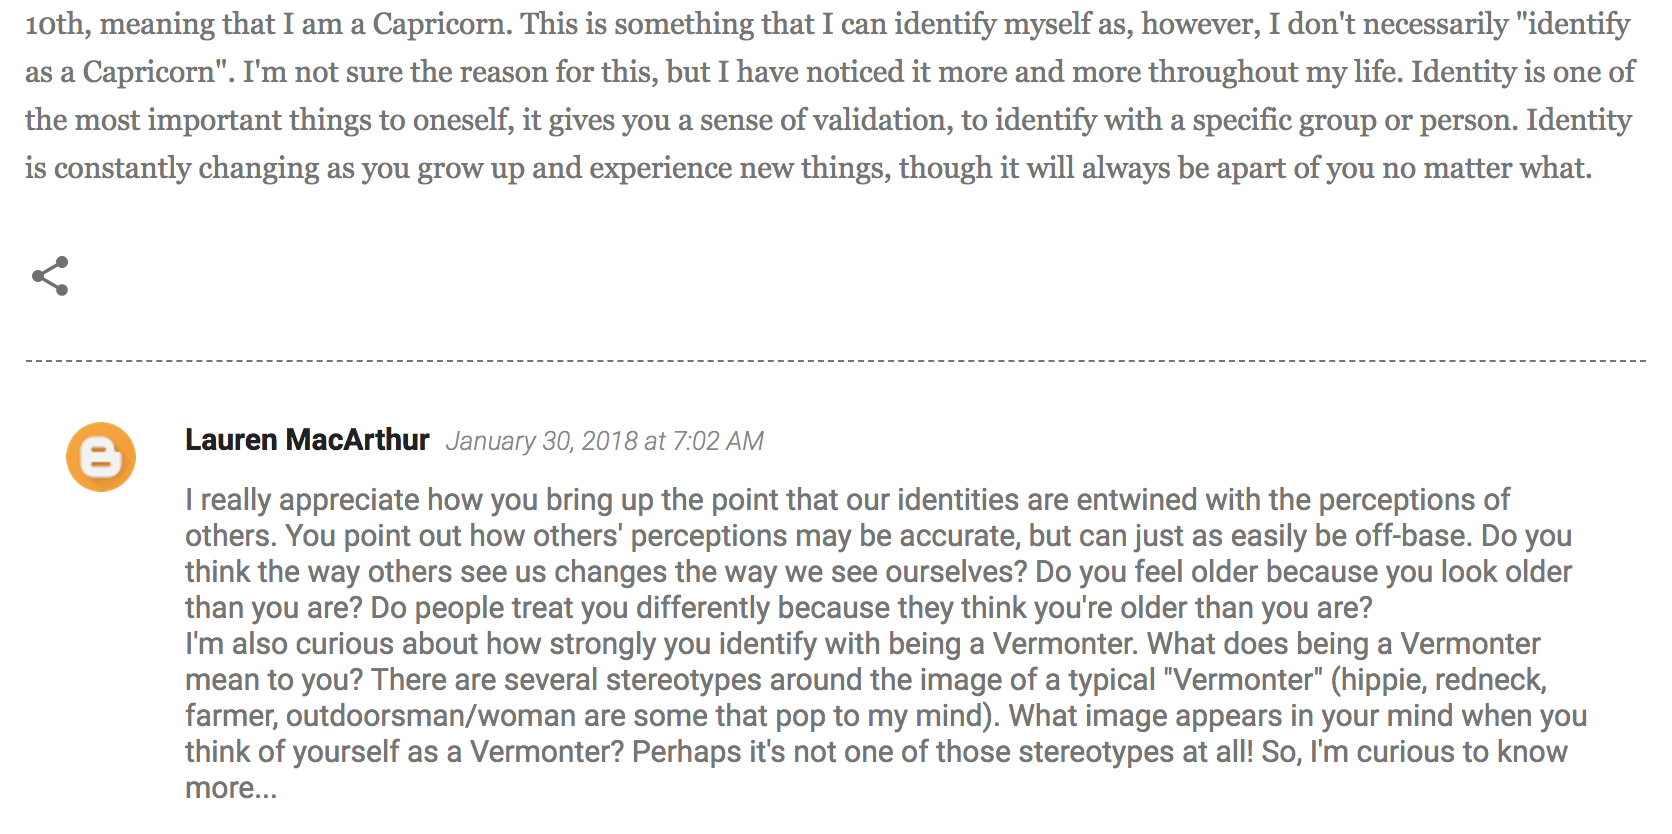Click the dashed divider line above comments
The height and width of the screenshot is (834, 1672).
coord(835,360)
